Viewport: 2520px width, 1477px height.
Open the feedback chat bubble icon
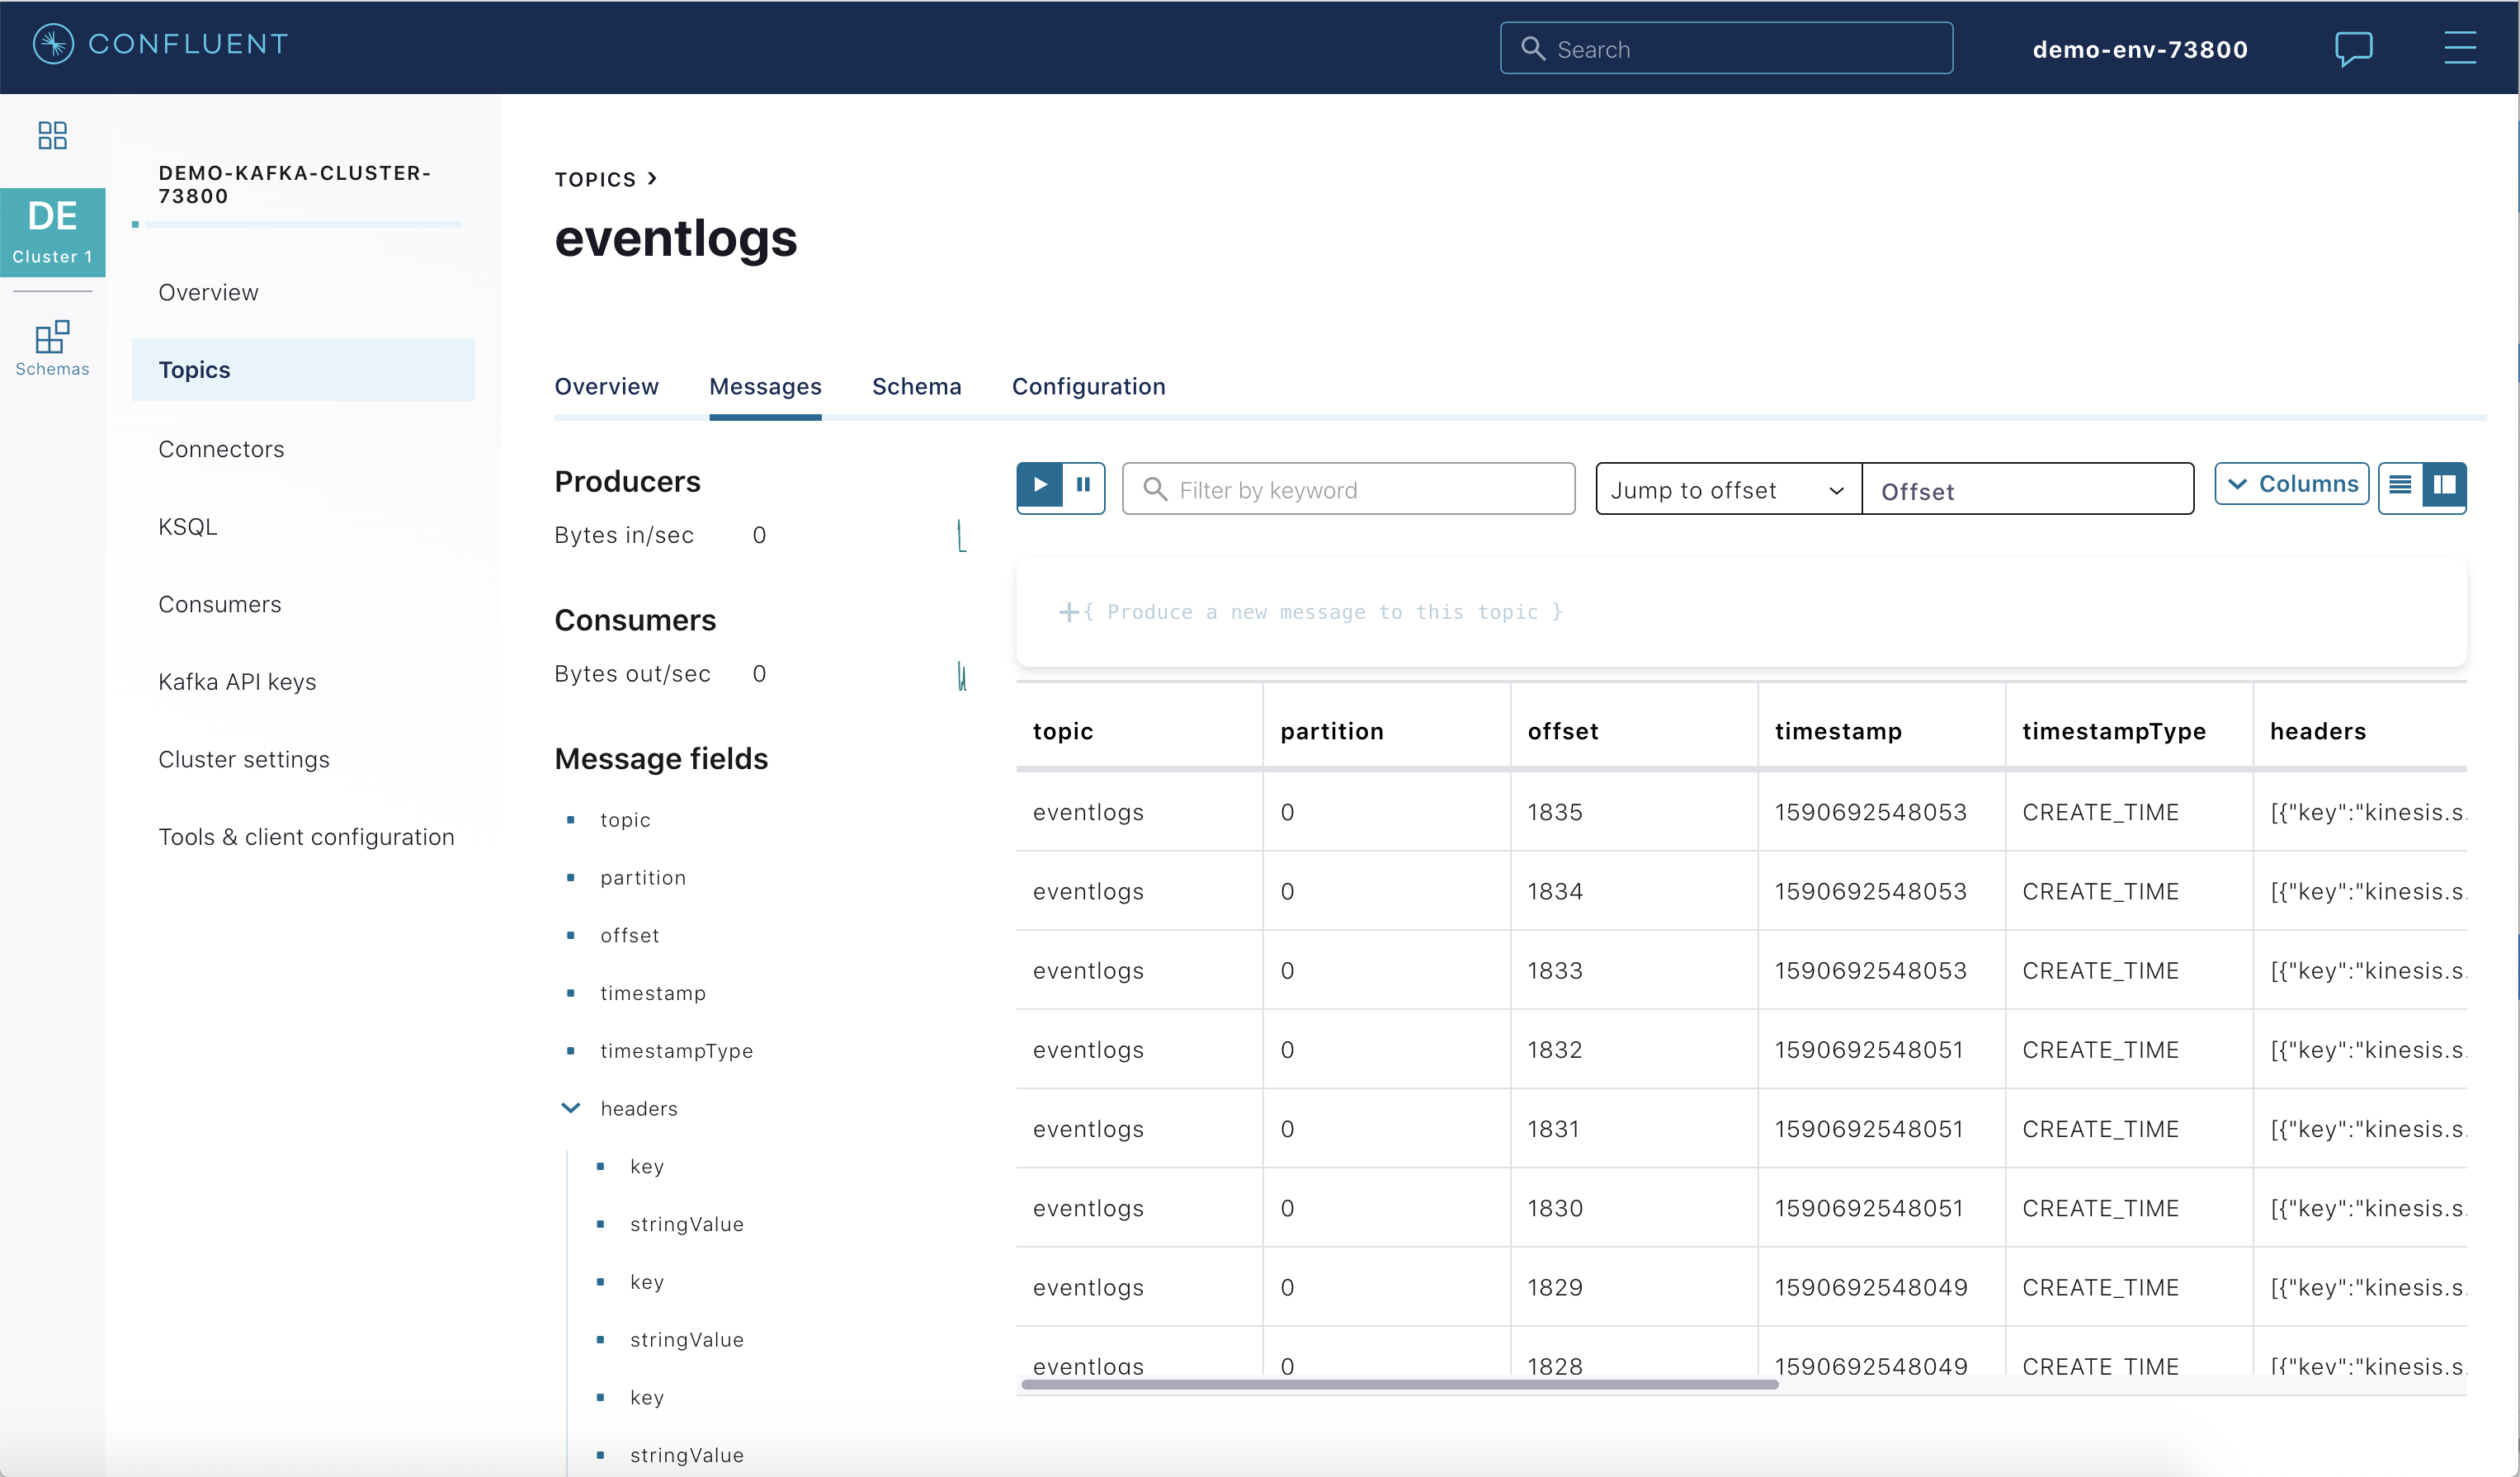[x=2353, y=48]
